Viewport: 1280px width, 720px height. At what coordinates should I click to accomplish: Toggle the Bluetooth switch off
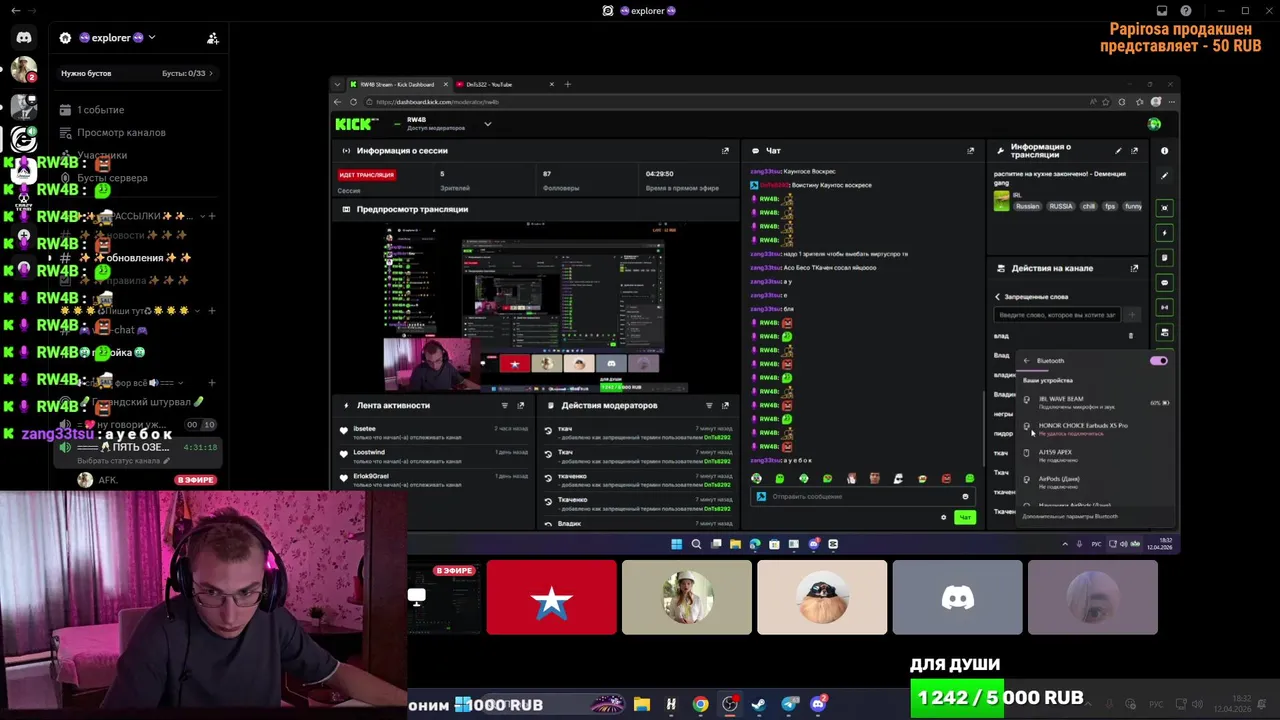(x=1158, y=361)
